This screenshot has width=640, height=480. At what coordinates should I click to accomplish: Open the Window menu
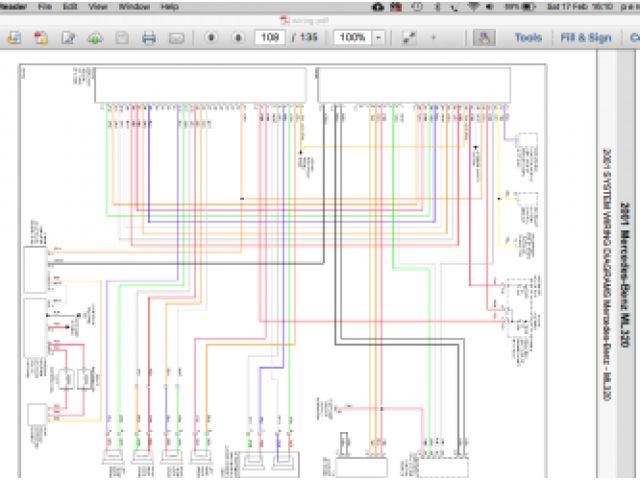(134, 6)
